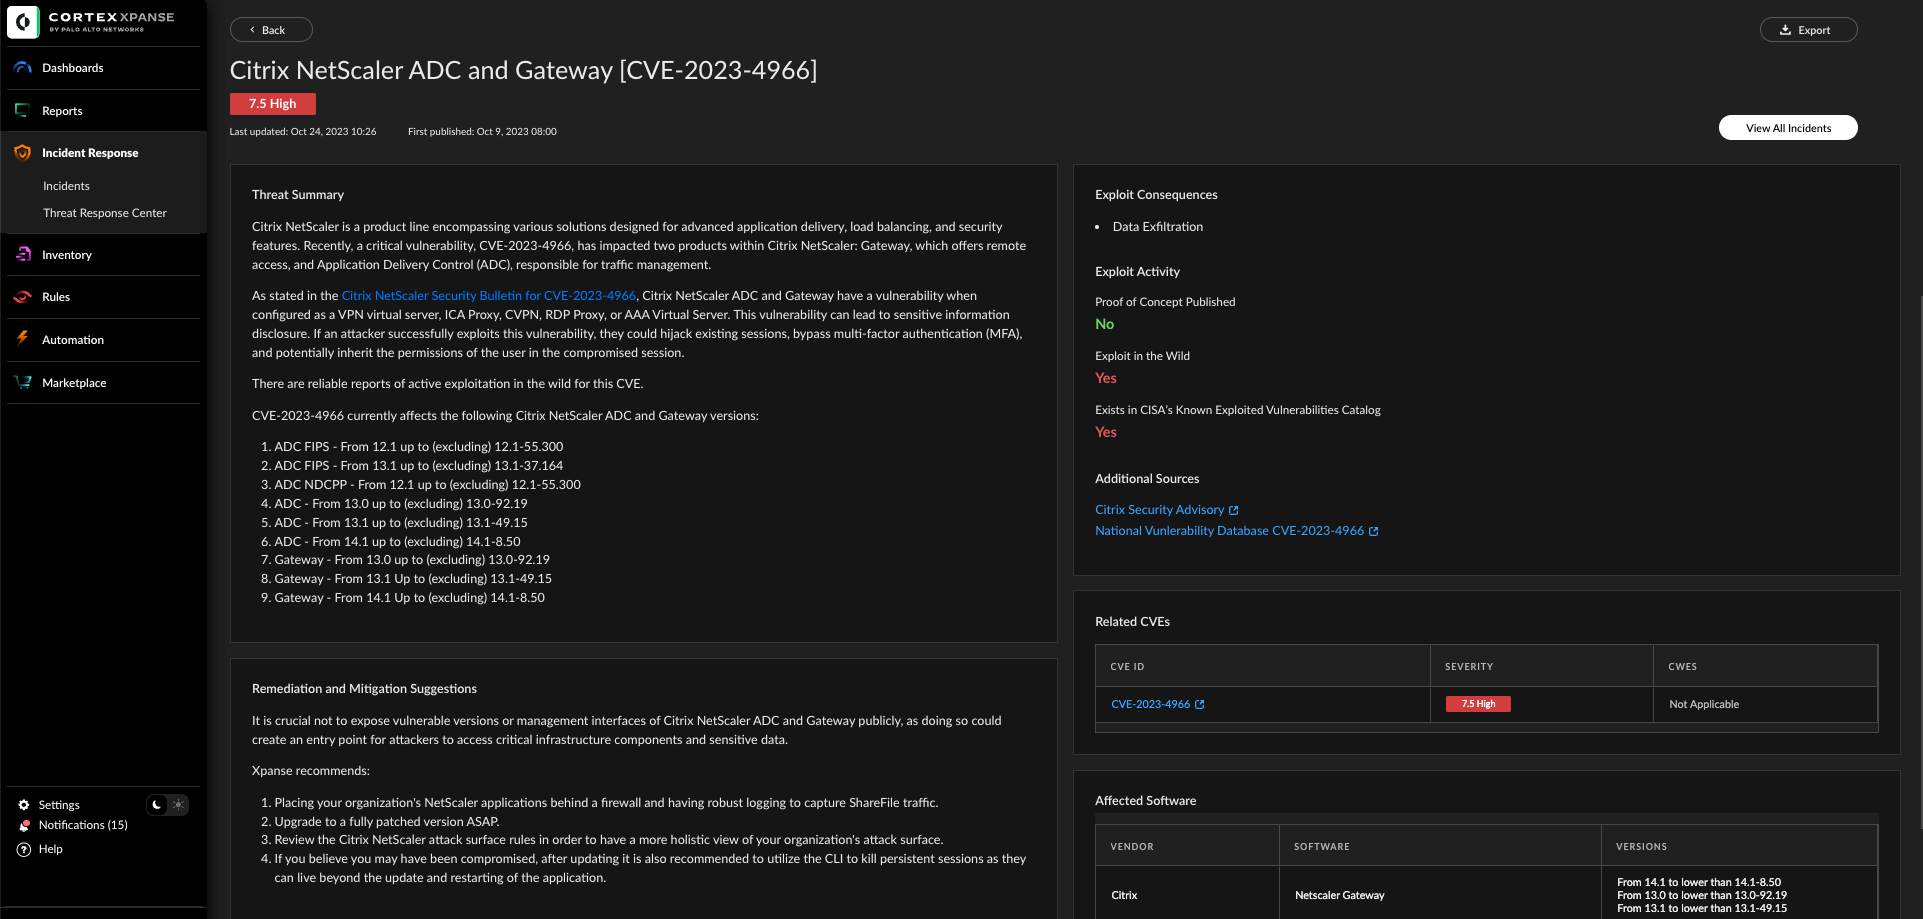Viewport: 1923px width, 919px height.
Task: Click the 'Netscaler Gateway' software cell
Action: pyautogui.click(x=1339, y=896)
